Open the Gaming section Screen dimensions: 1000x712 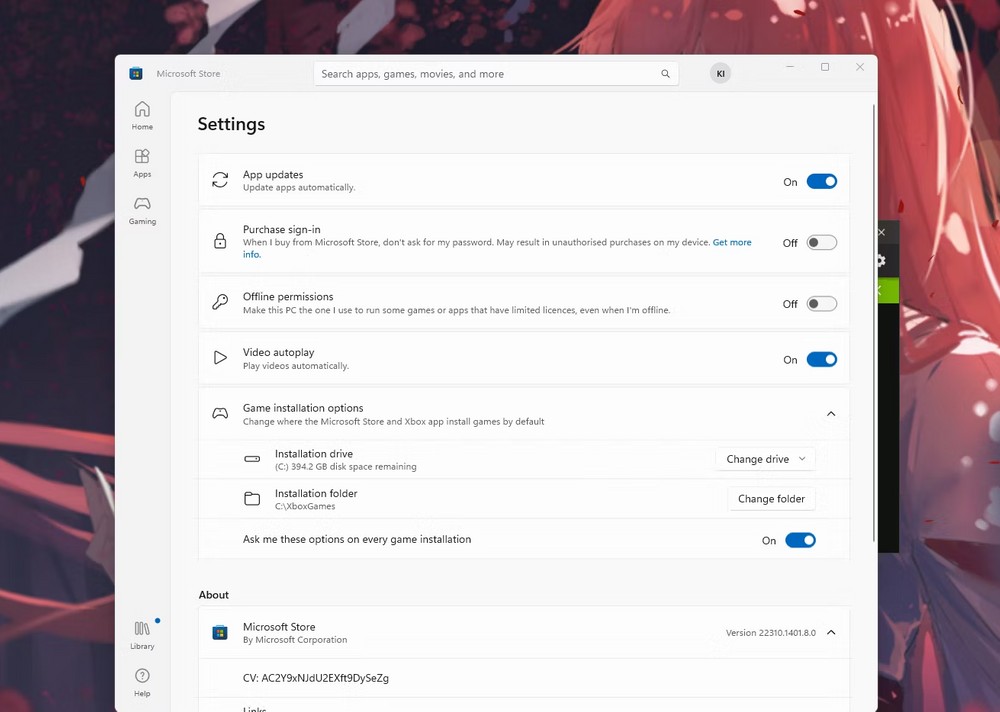[x=142, y=211]
